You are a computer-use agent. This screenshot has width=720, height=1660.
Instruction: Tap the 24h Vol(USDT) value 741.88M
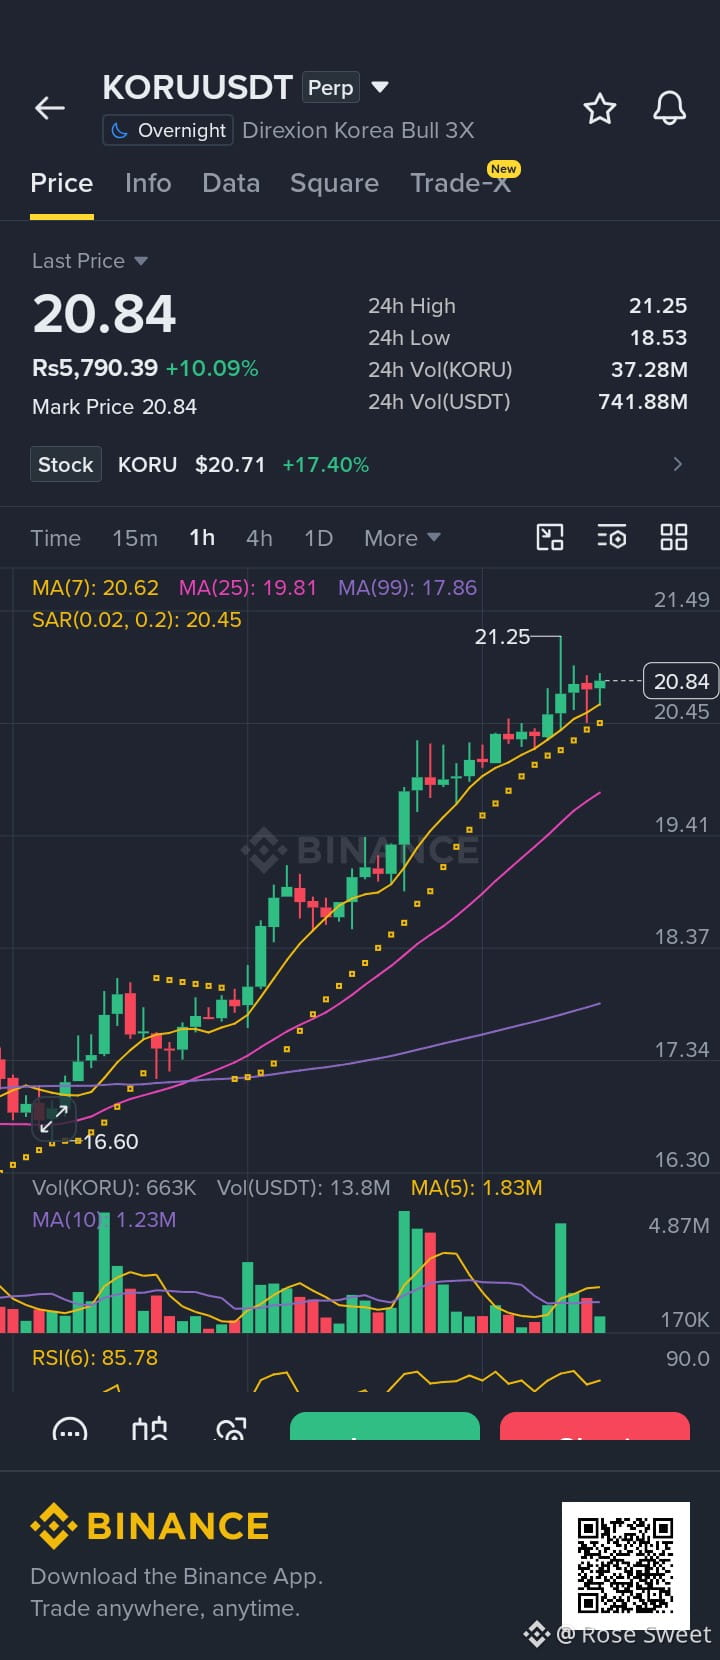tap(643, 402)
